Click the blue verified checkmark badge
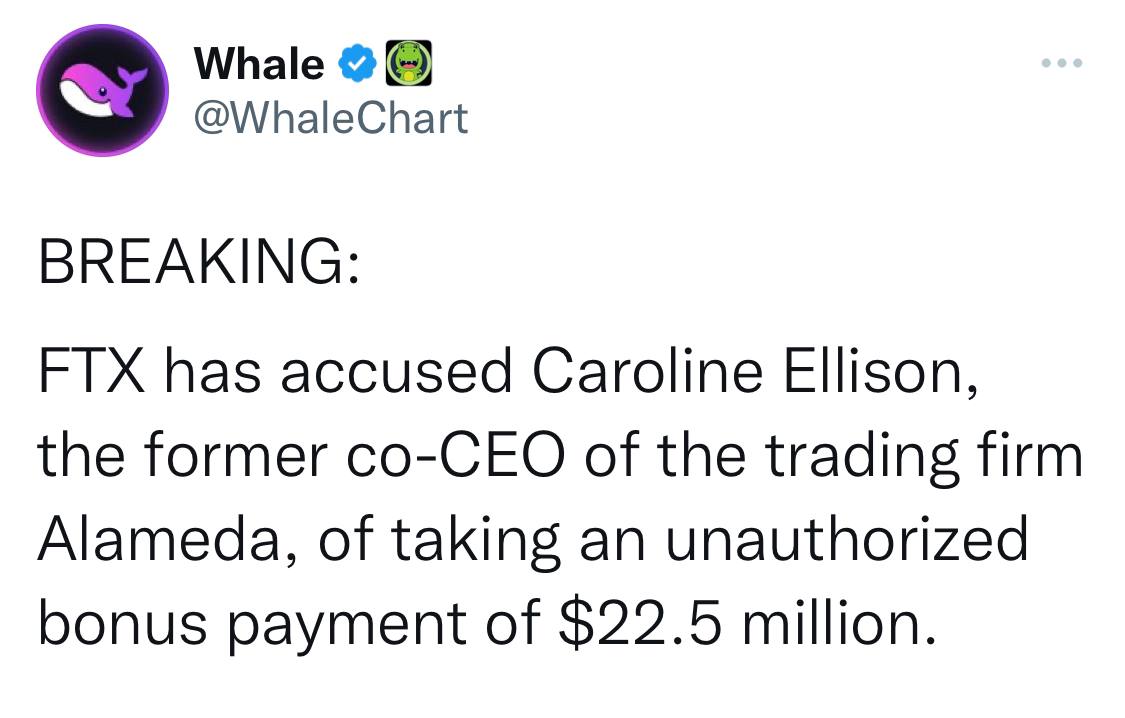Screen dimensions: 1125x718 (x=356, y=64)
